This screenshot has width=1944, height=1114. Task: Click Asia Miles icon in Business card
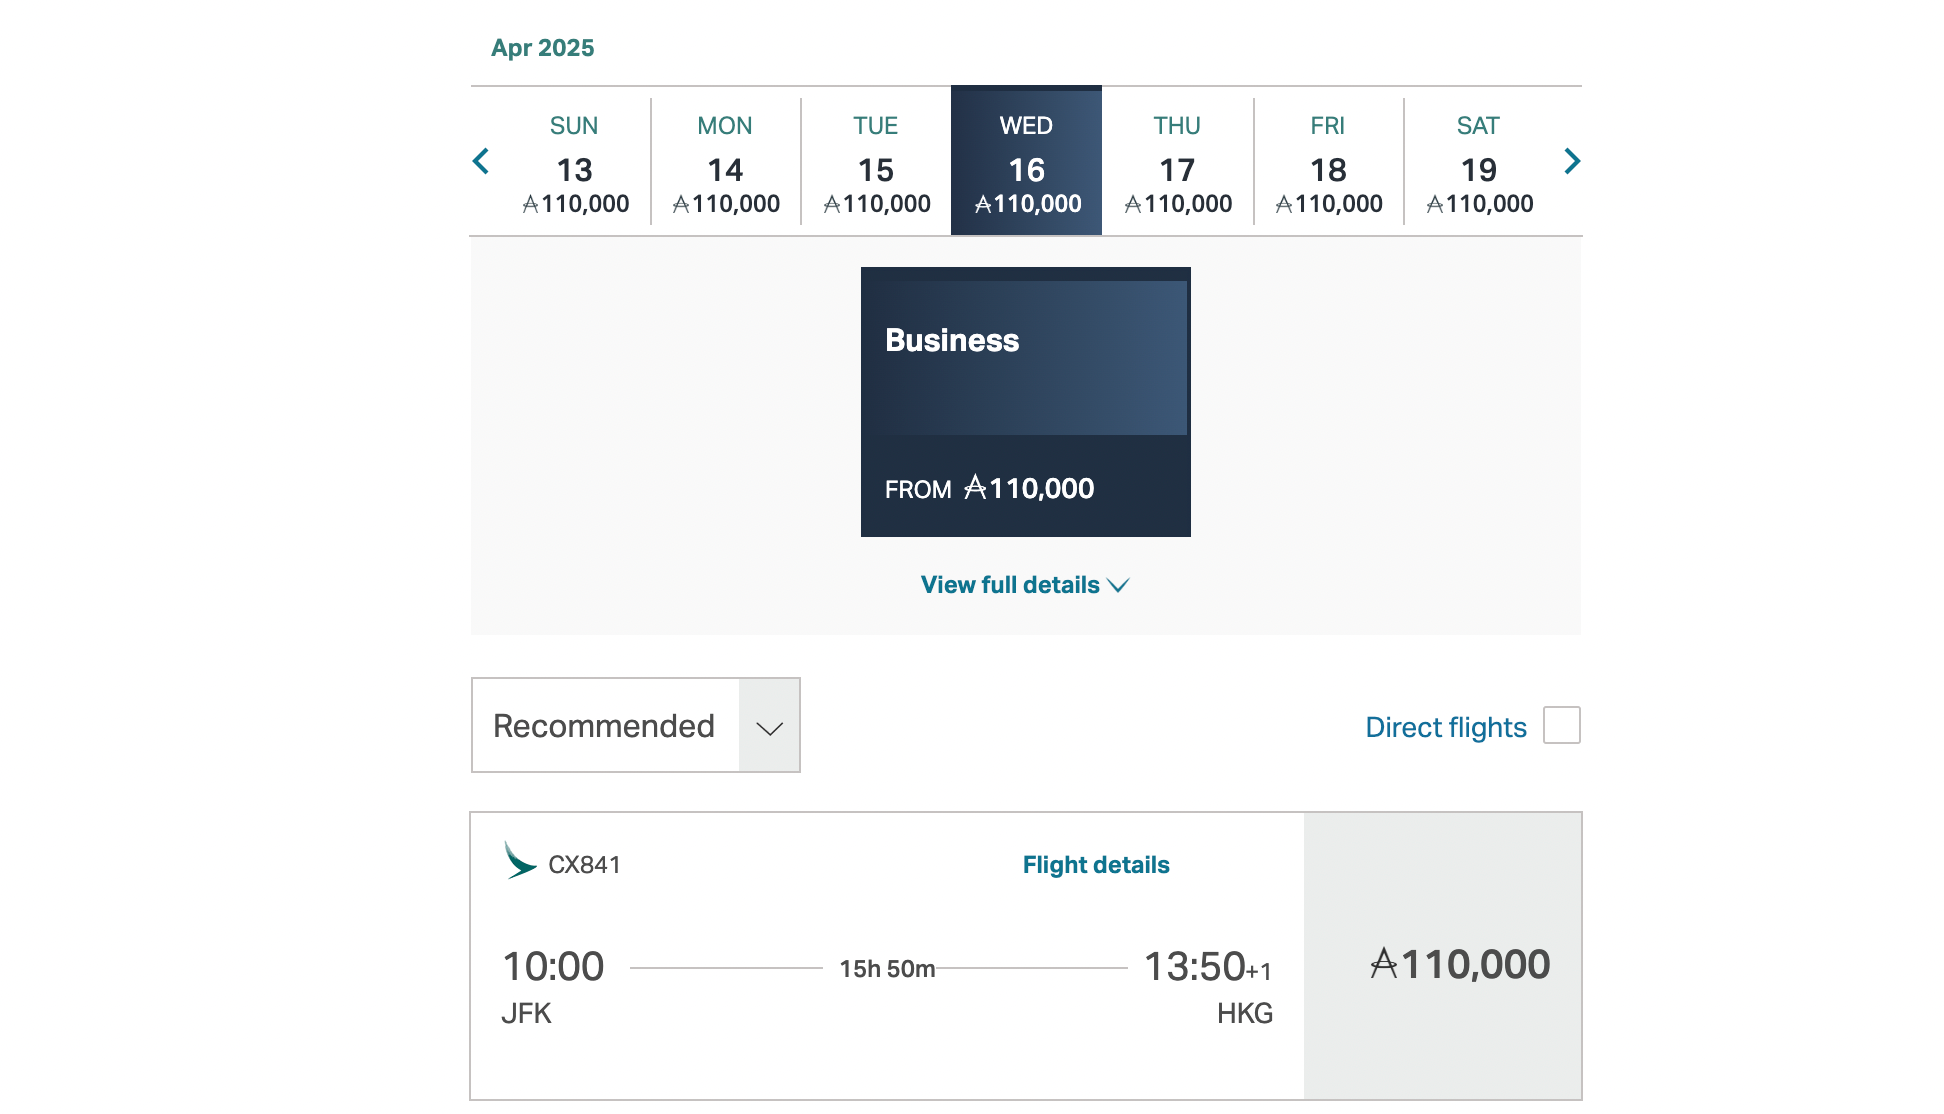(975, 488)
